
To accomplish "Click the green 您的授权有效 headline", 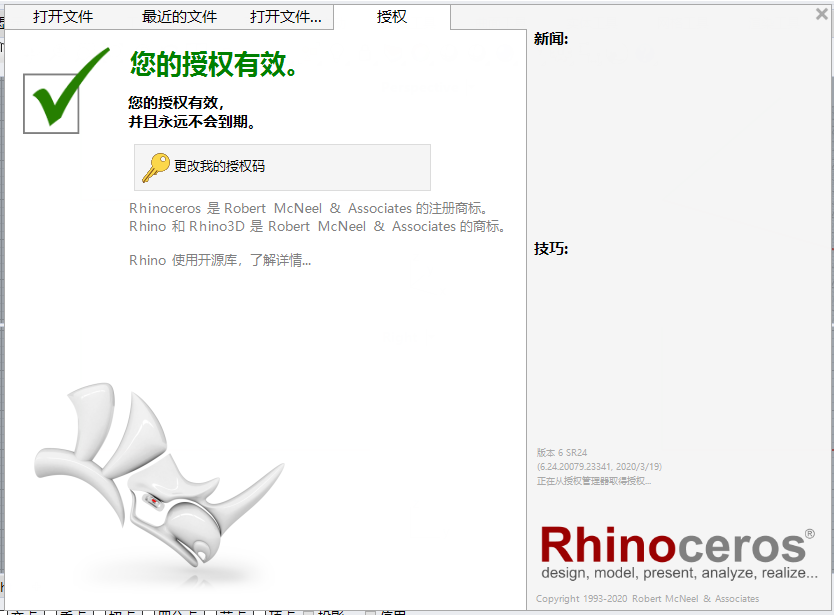I will (213, 64).
